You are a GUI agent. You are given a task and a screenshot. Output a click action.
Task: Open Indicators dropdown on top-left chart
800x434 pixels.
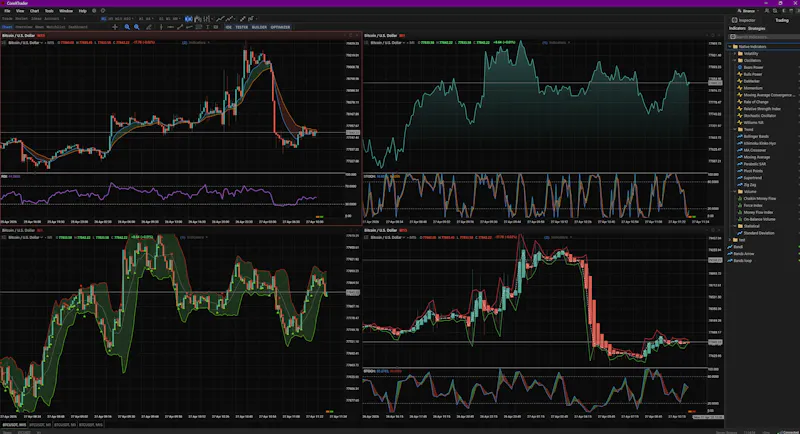tap(197, 43)
